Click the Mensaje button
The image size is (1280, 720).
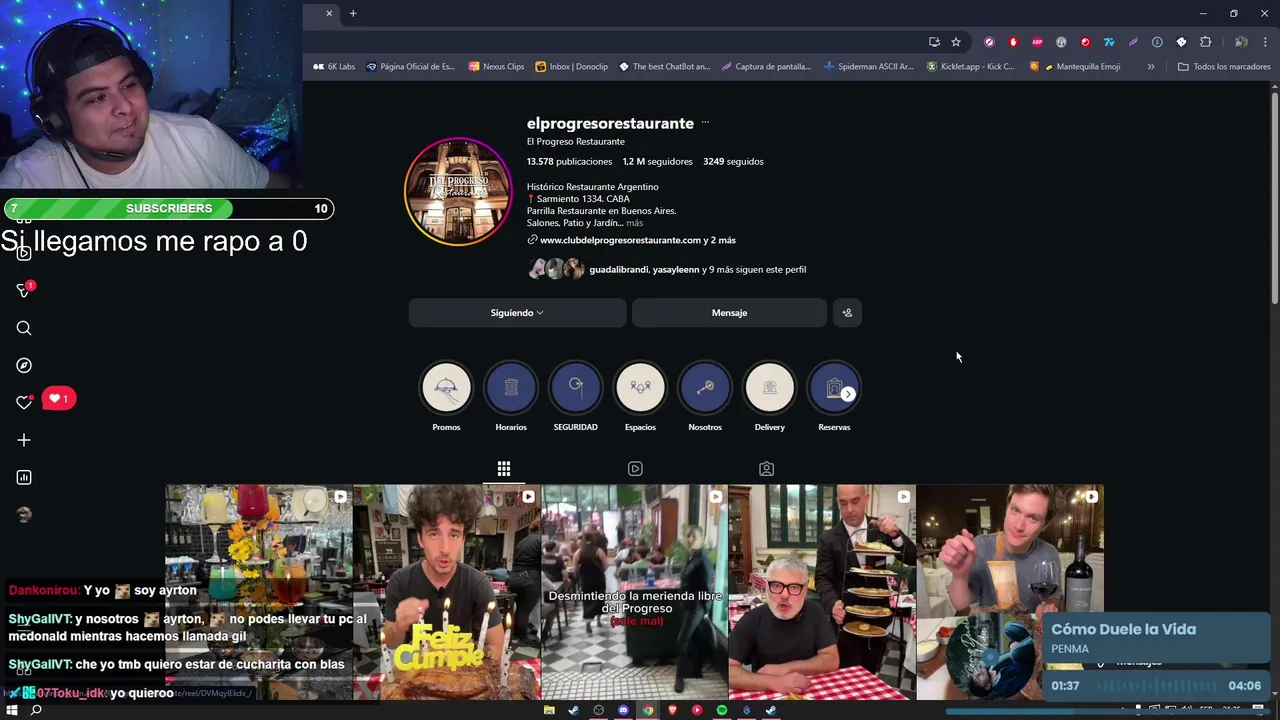click(x=729, y=313)
